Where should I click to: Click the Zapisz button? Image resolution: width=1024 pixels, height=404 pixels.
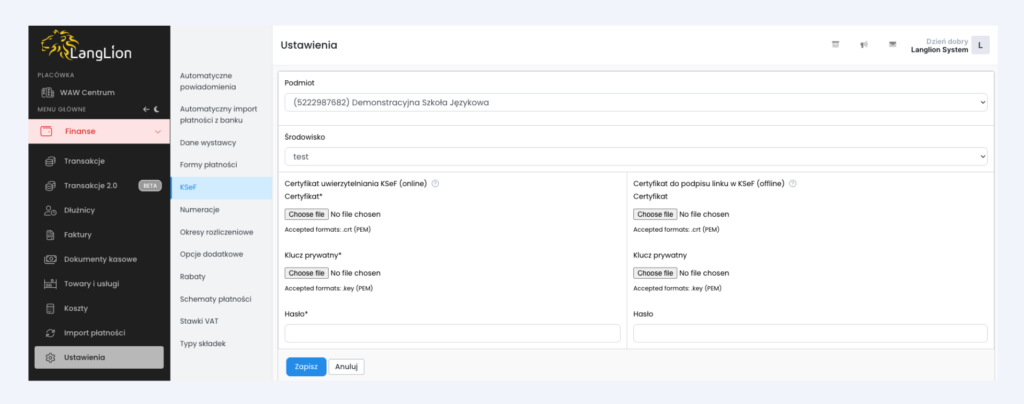tap(305, 366)
